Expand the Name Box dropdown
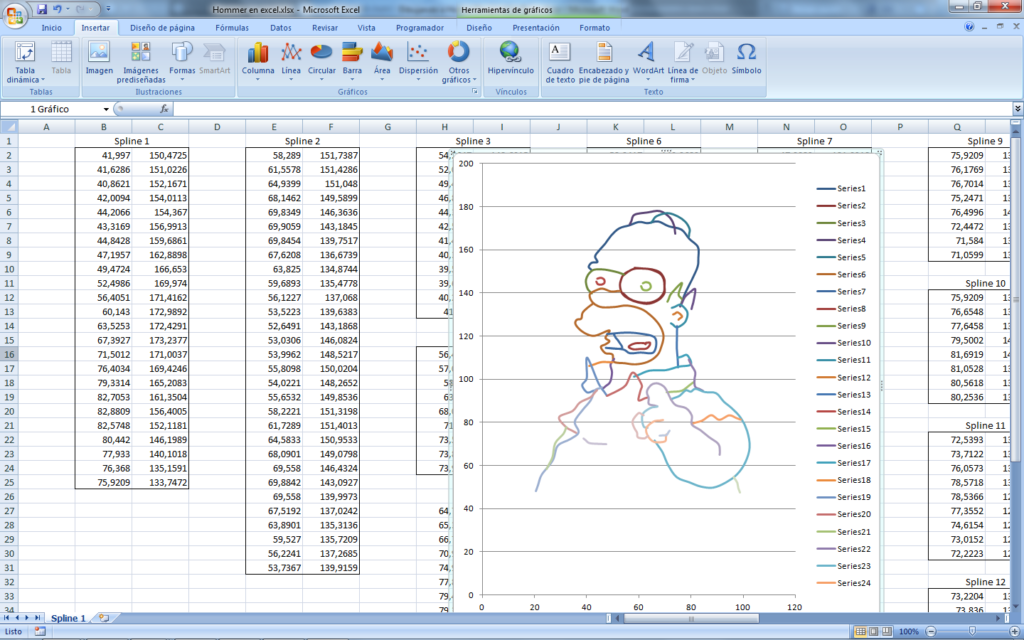1024x640 pixels. (106, 109)
